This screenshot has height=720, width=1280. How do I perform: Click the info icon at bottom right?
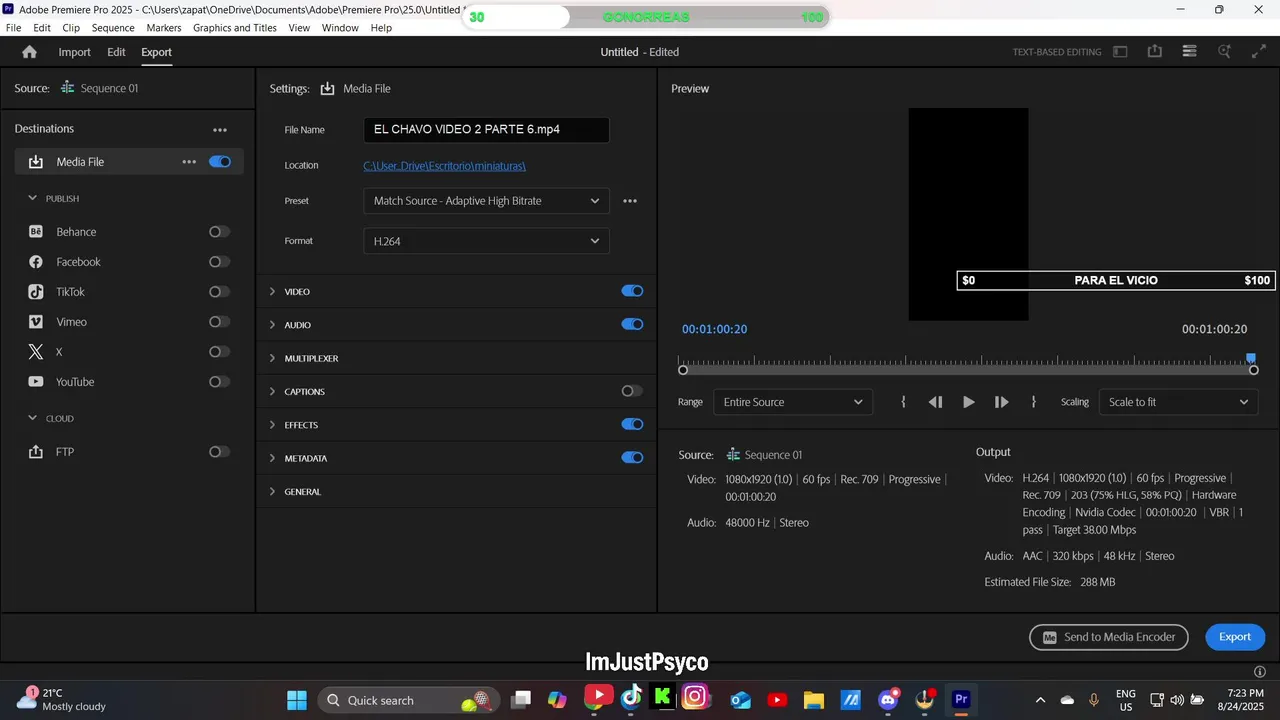[x=1260, y=672]
